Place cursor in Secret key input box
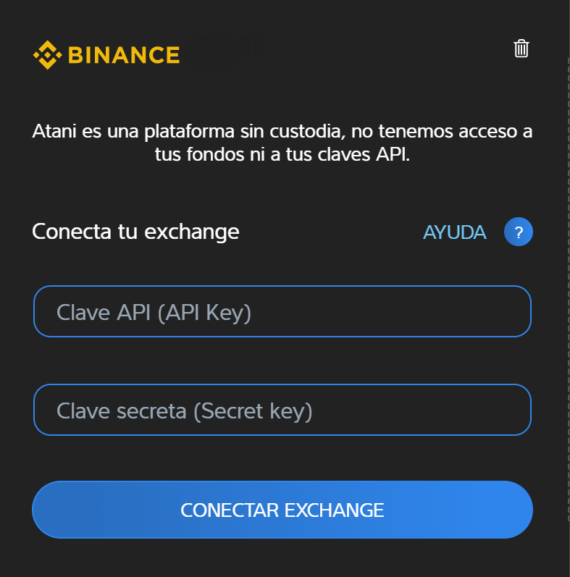The image size is (570, 577). pos(282,410)
